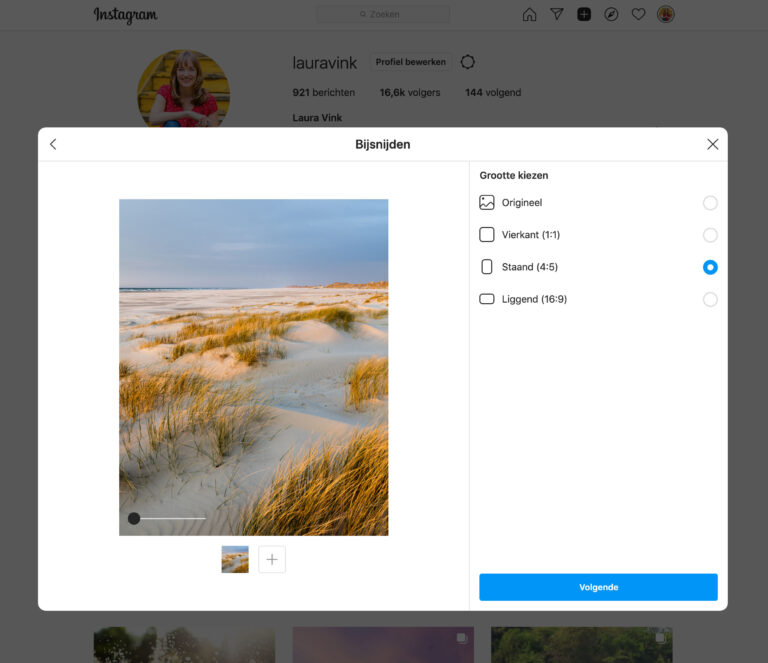Click the zoom slider handle on photo
768x663 pixels.
point(134,518)
